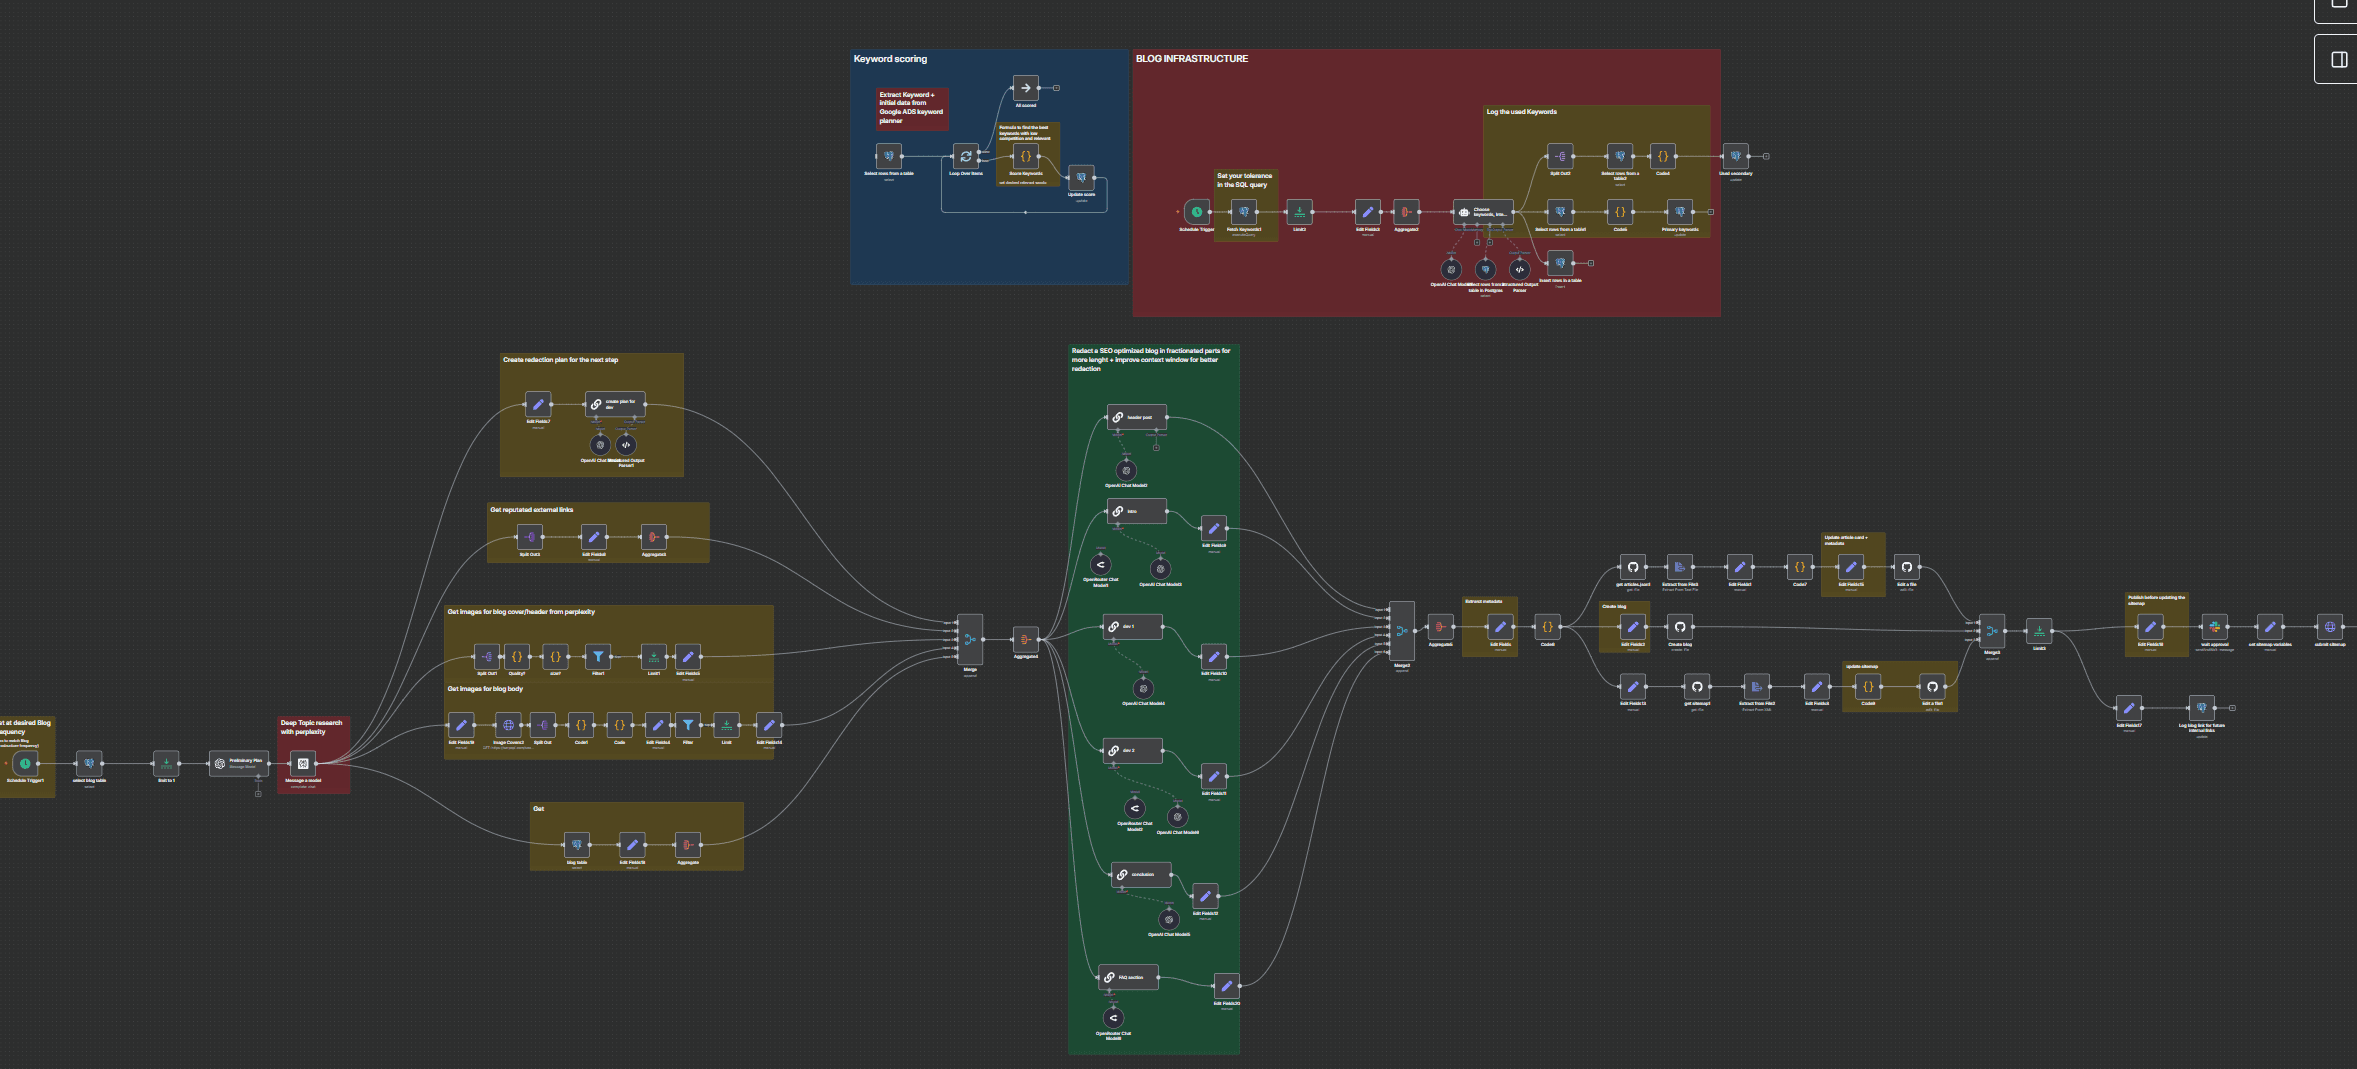Click the OpenRouter Chat Model1 sub-node
Screen dimensions: 2357x1069
pyautogui.click(x=1101, y=565)
